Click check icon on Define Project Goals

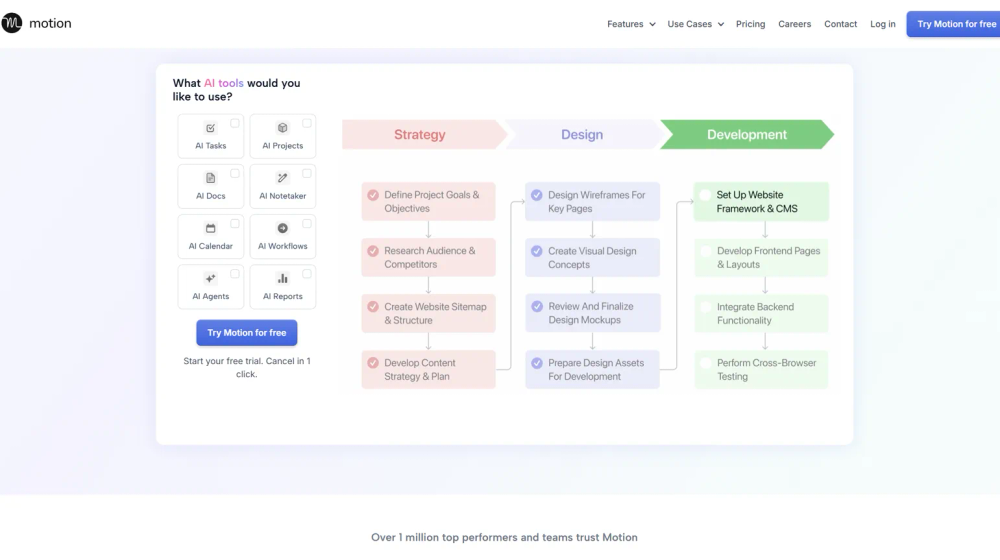point(373,195)
